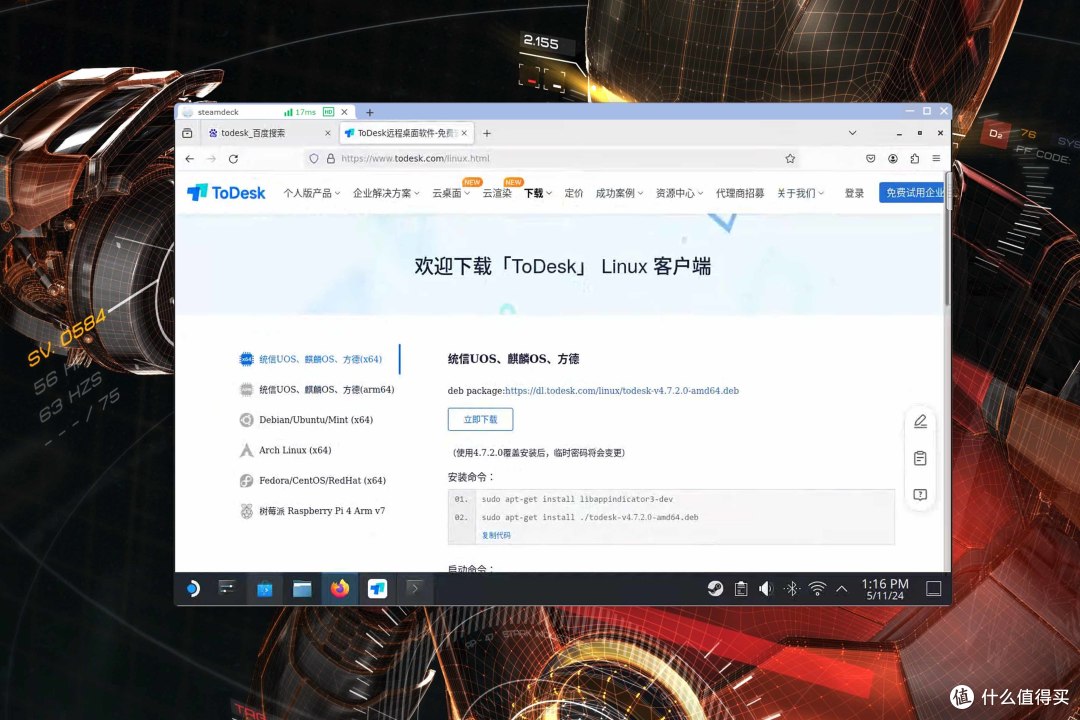1080x720 pixels.
Task: Go forward with browser forward arrow
Action: 211,159
